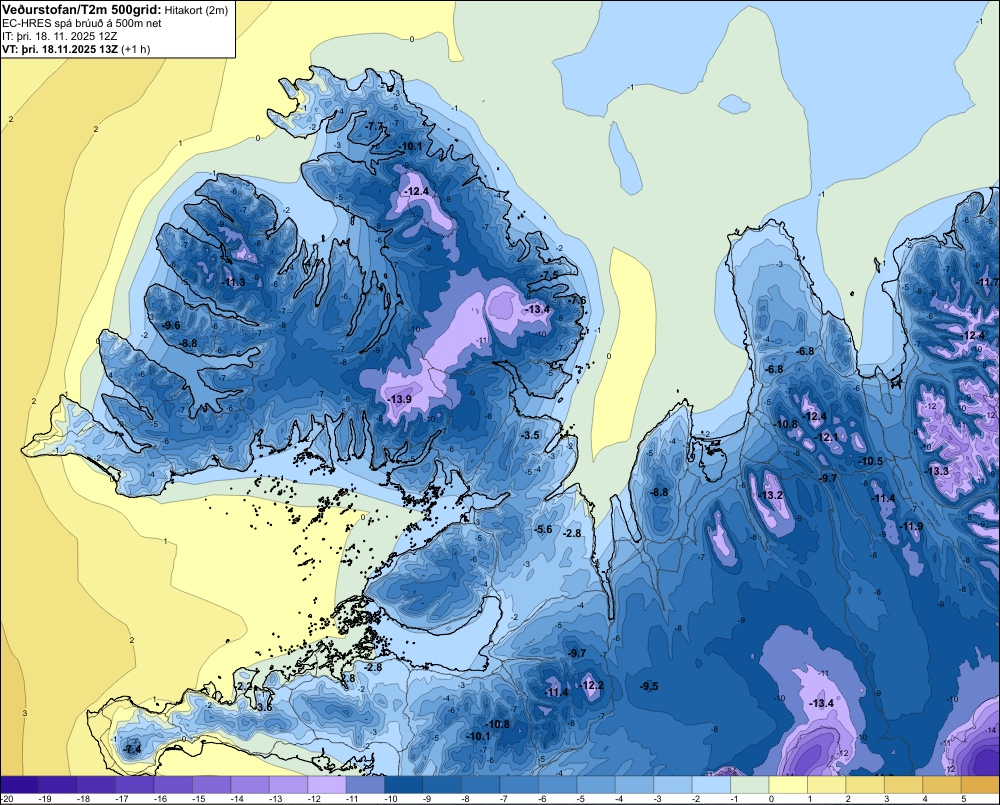This screenshot has height=805, width=1000.
Task: Click the -7.7 temperature value on map
Action: (x=374, y=126)
